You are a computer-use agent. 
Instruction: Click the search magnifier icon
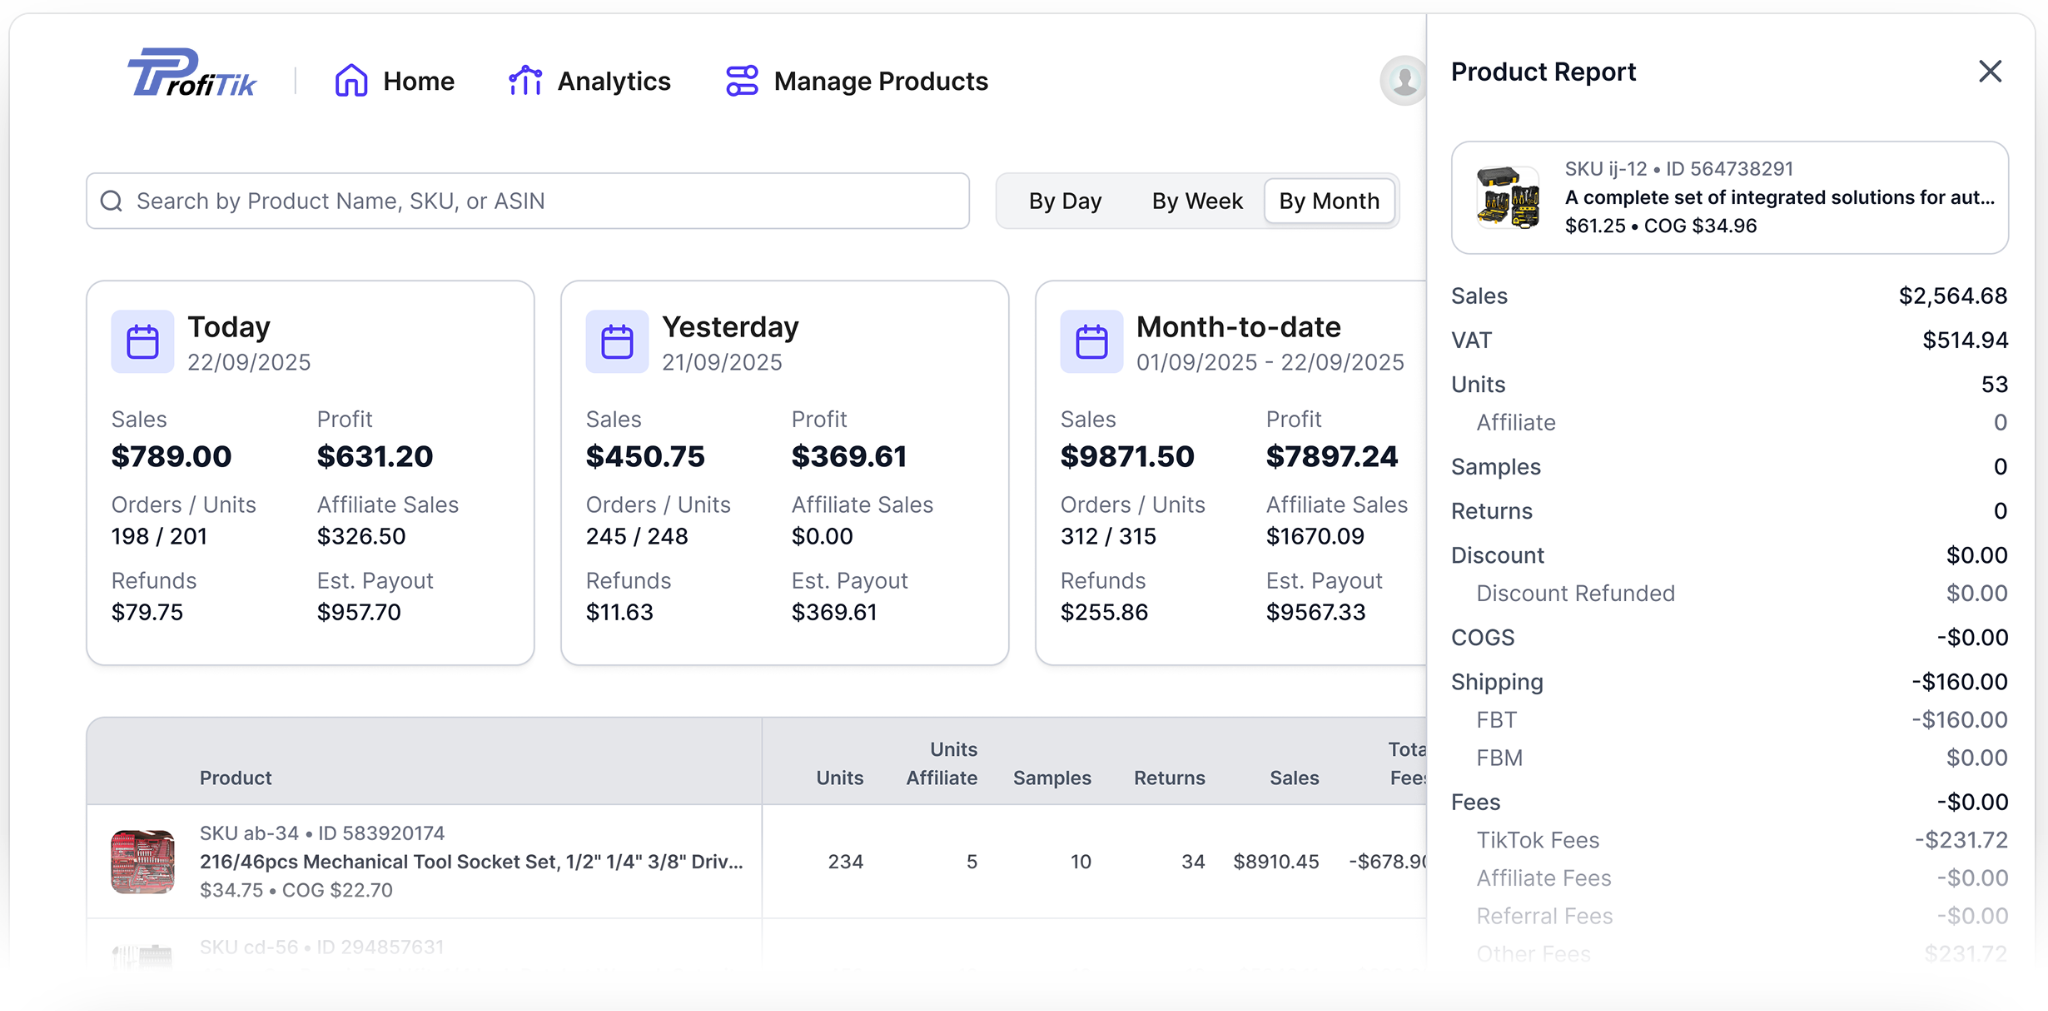(x=112, y=201)
